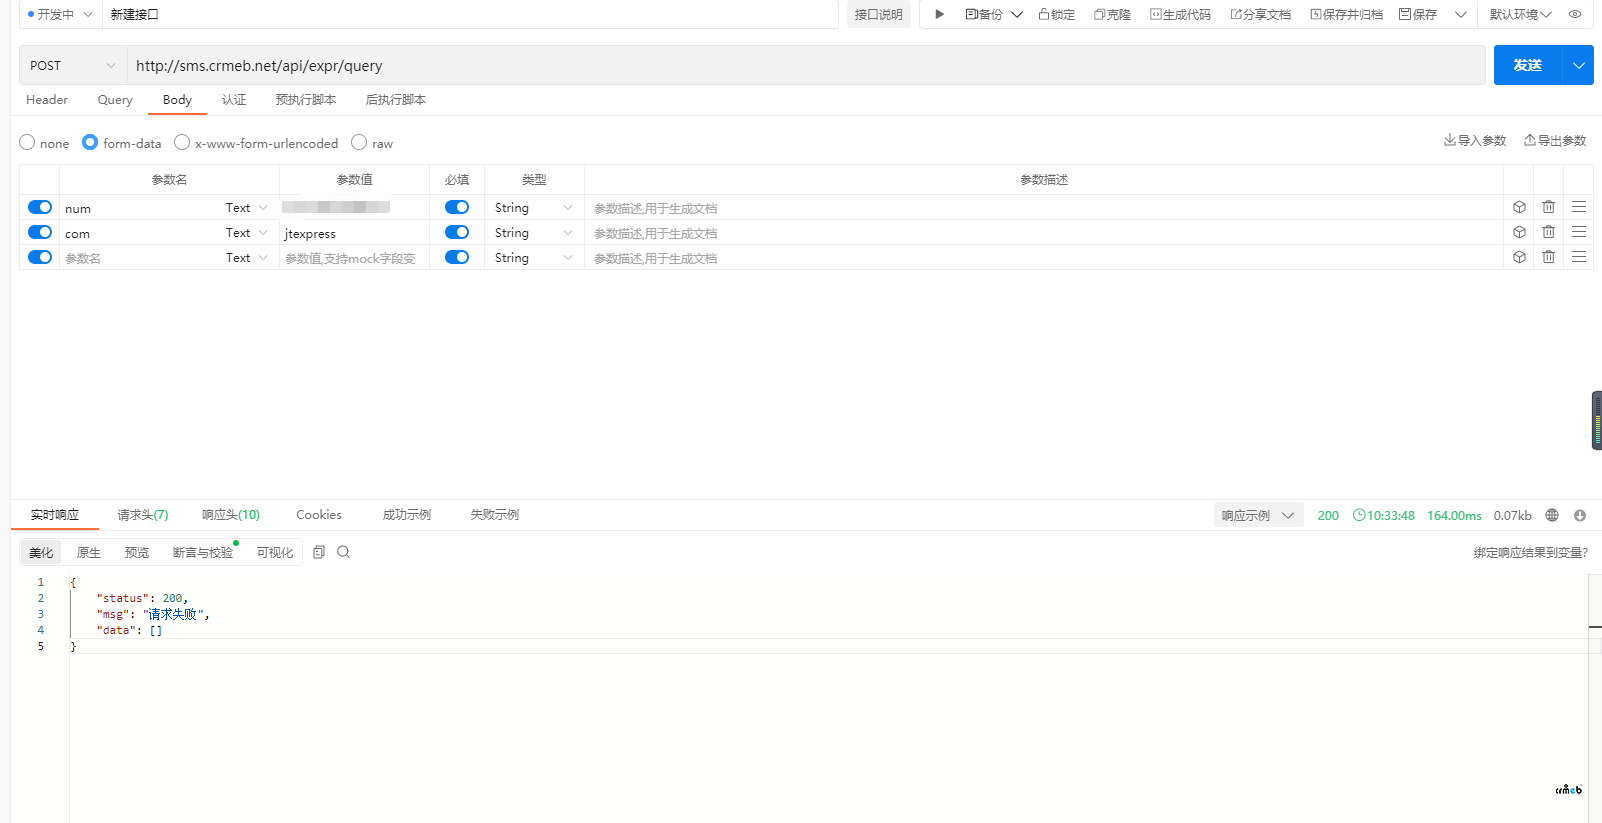Click the search icon in response toolbar
The width and height of the screenshot is (1602, 823).
pyautogui.click(x=343, y=552)
